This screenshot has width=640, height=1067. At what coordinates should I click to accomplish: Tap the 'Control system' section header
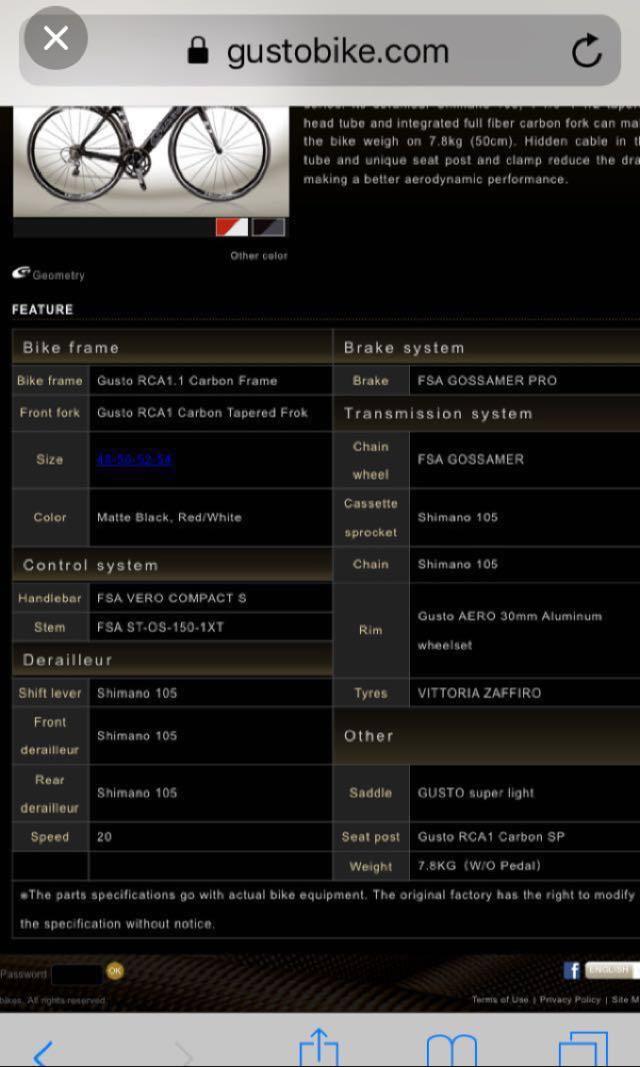(172, 565)
